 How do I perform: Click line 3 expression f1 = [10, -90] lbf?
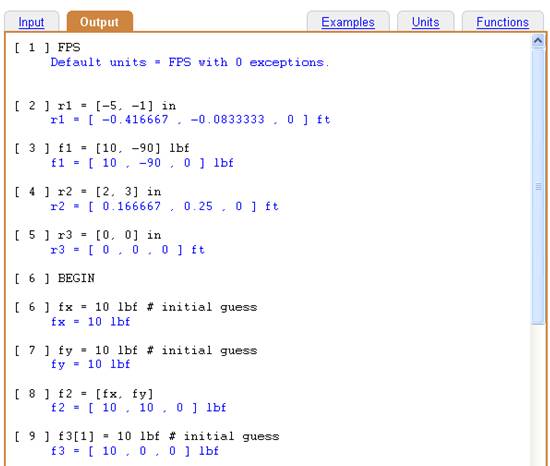(x=123, y=148)
